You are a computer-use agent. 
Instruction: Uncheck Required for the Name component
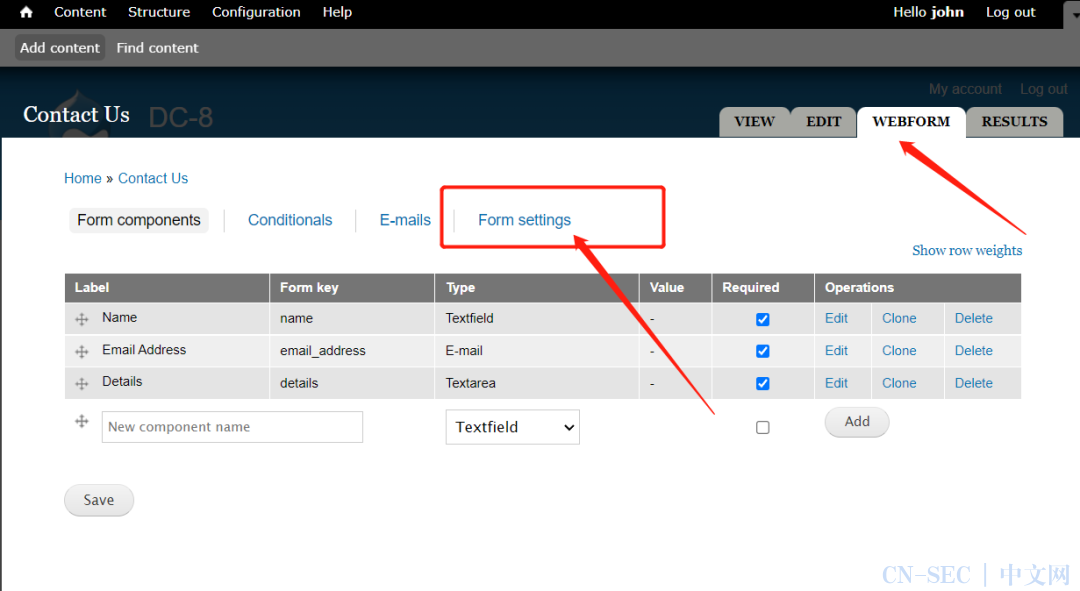[762, 319]
